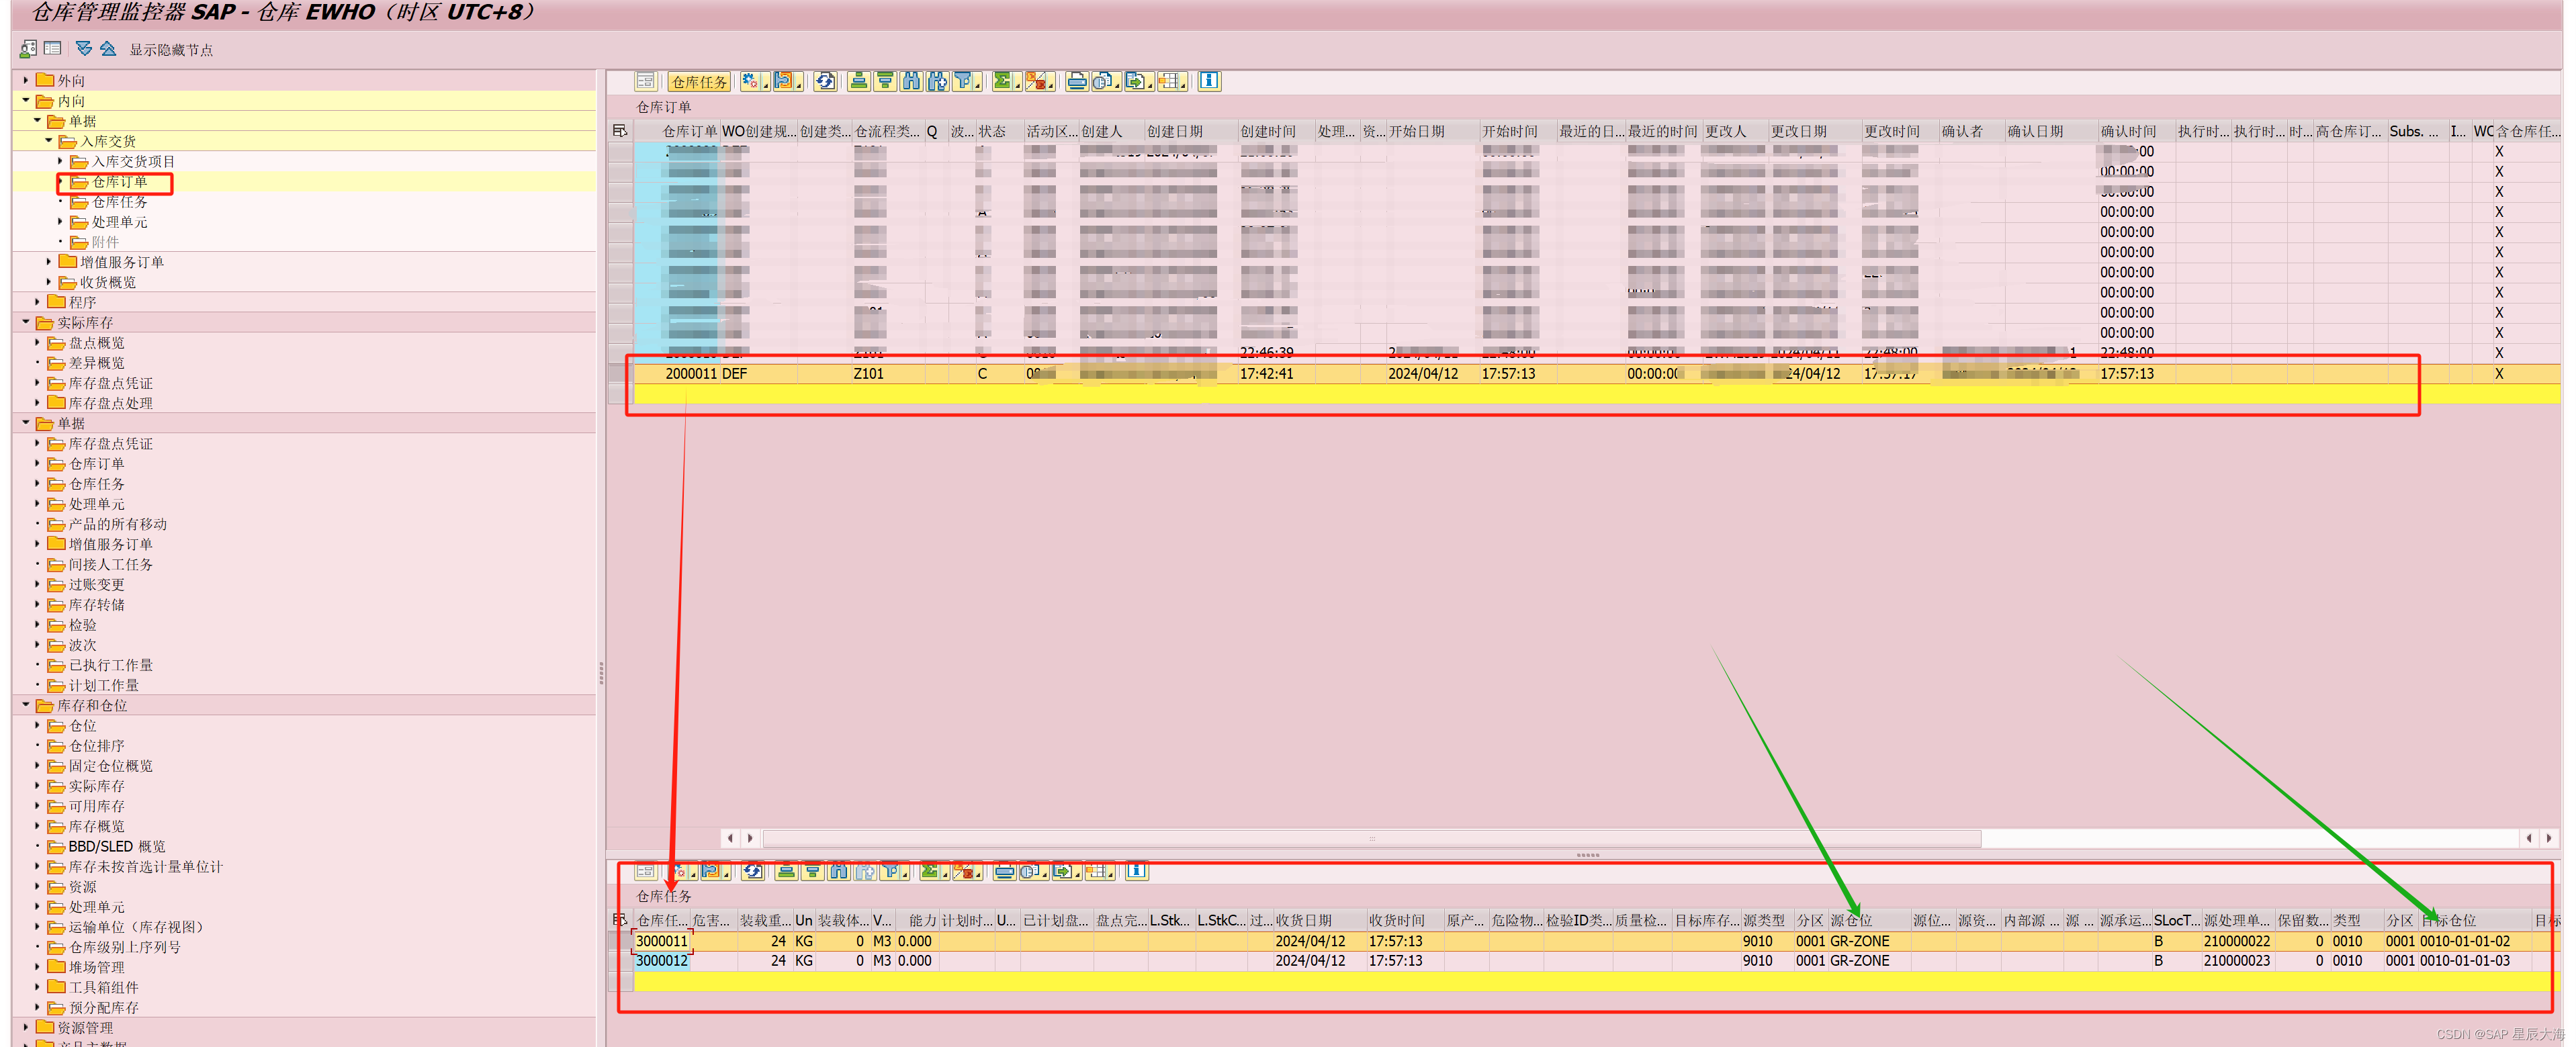Click expand all nodes double-arrow icon
Viewport: 2576px width, 1047px height.
tap(84, 49)
